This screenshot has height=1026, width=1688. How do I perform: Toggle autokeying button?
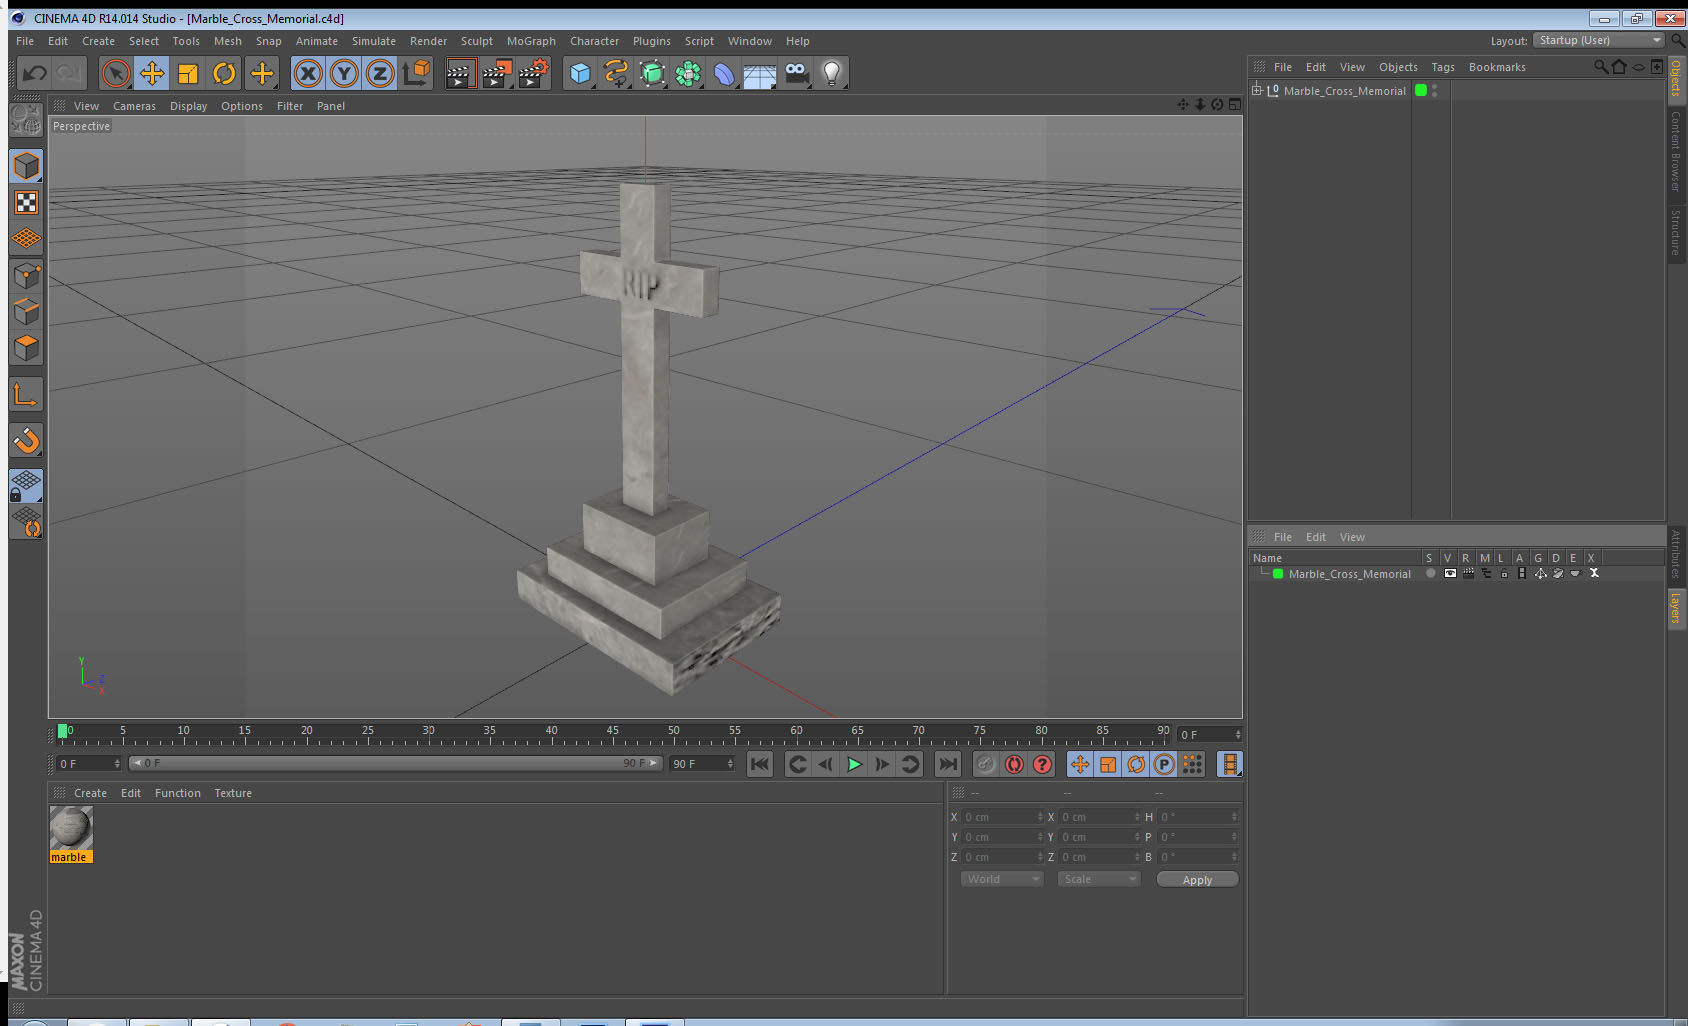click(1014, 764)
